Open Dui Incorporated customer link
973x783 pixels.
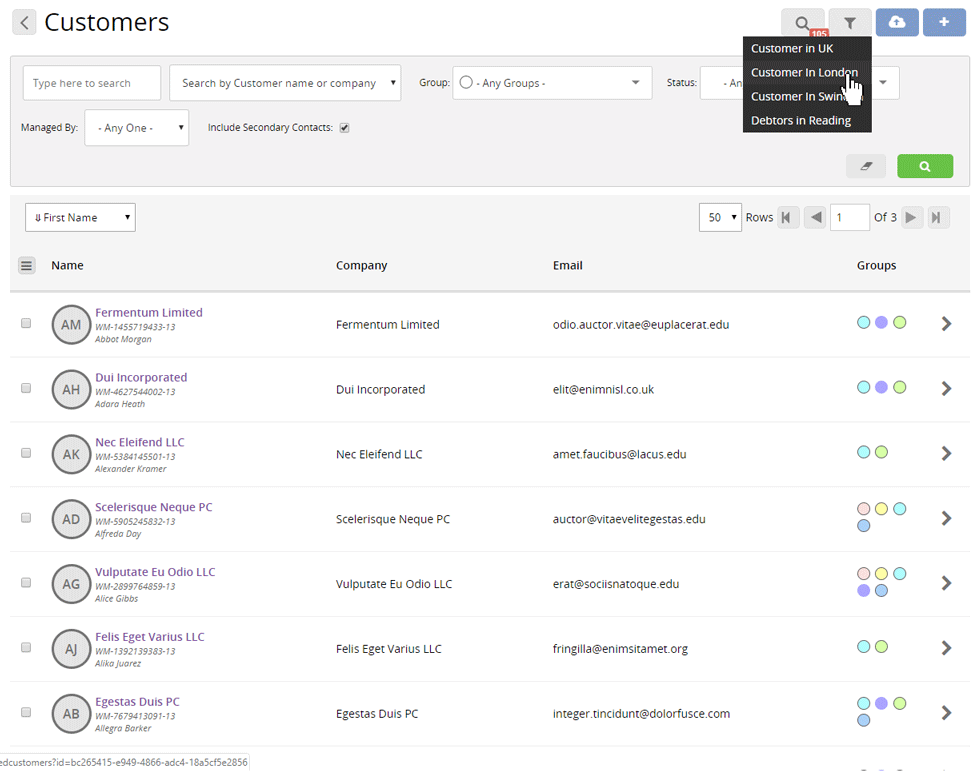(x=141, y=377)
